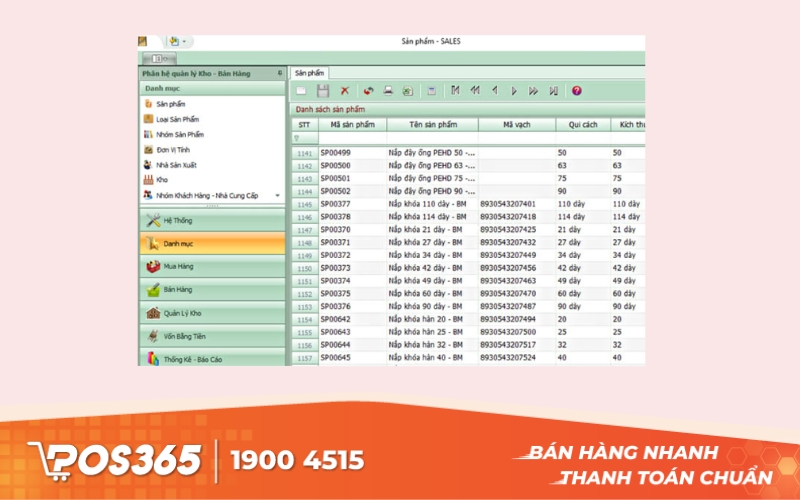Open the Hệ Thống module
800x500 pixels.
[212, 220]
